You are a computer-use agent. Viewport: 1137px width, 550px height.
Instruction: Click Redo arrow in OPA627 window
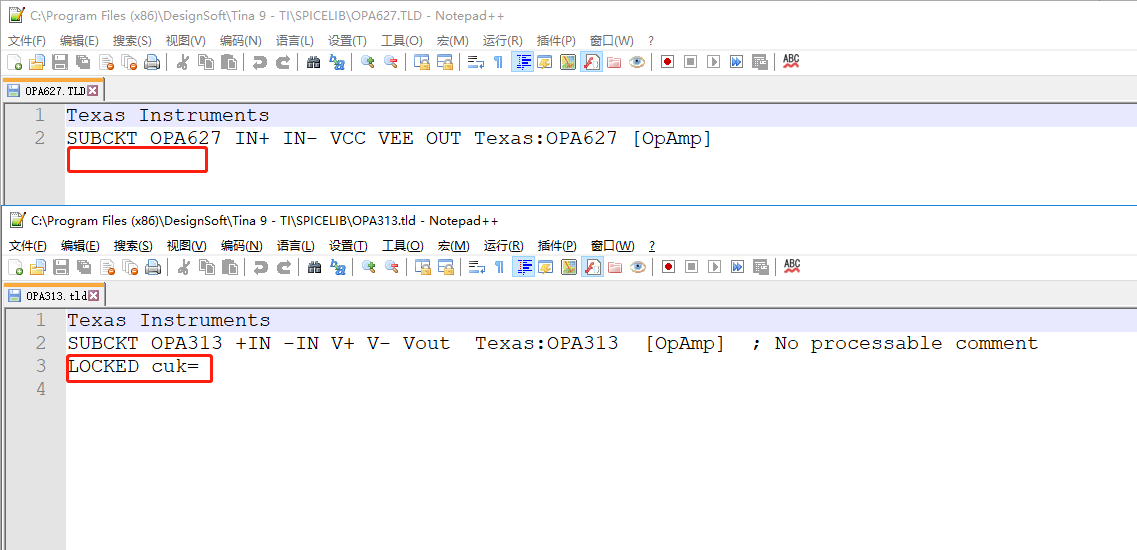[283, 62]
